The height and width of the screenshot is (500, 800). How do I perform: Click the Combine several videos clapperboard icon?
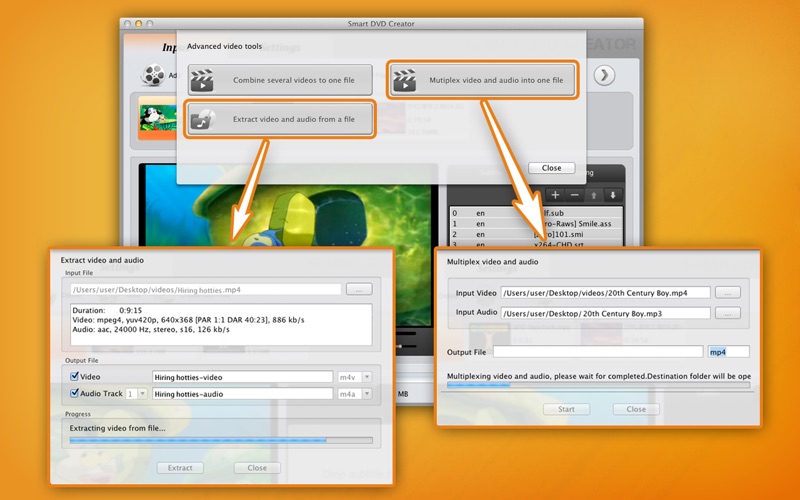pos(204,80)
